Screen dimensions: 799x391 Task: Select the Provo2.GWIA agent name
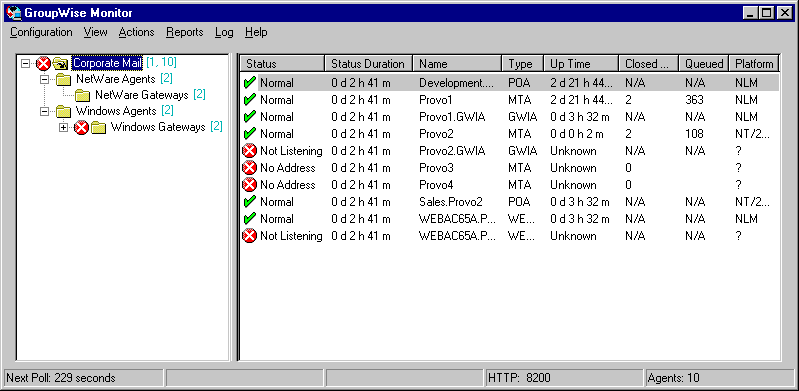tap(452, 151)
